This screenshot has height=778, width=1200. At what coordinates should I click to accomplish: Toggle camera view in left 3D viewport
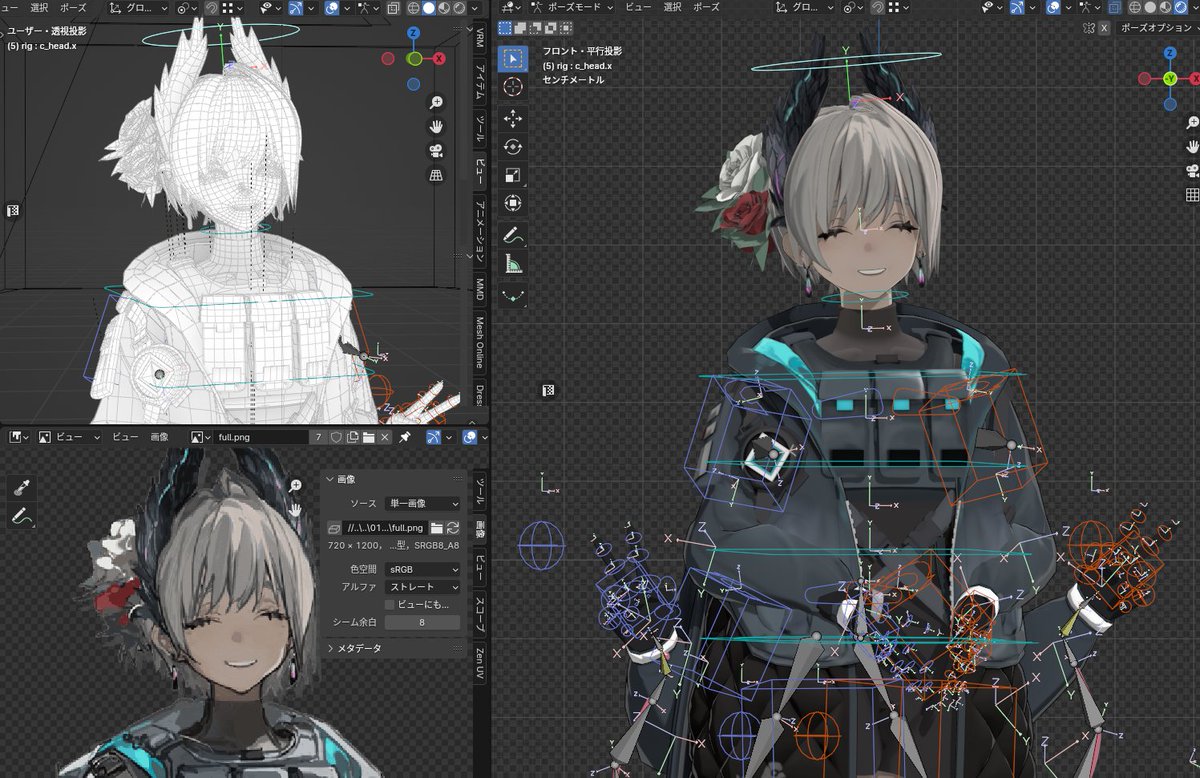click(436, 151)
